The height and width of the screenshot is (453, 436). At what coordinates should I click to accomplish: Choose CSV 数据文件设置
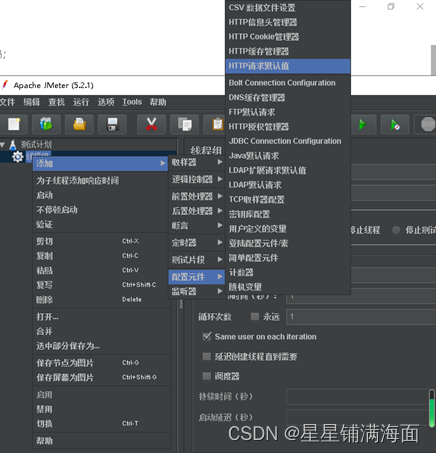[288, 8]
